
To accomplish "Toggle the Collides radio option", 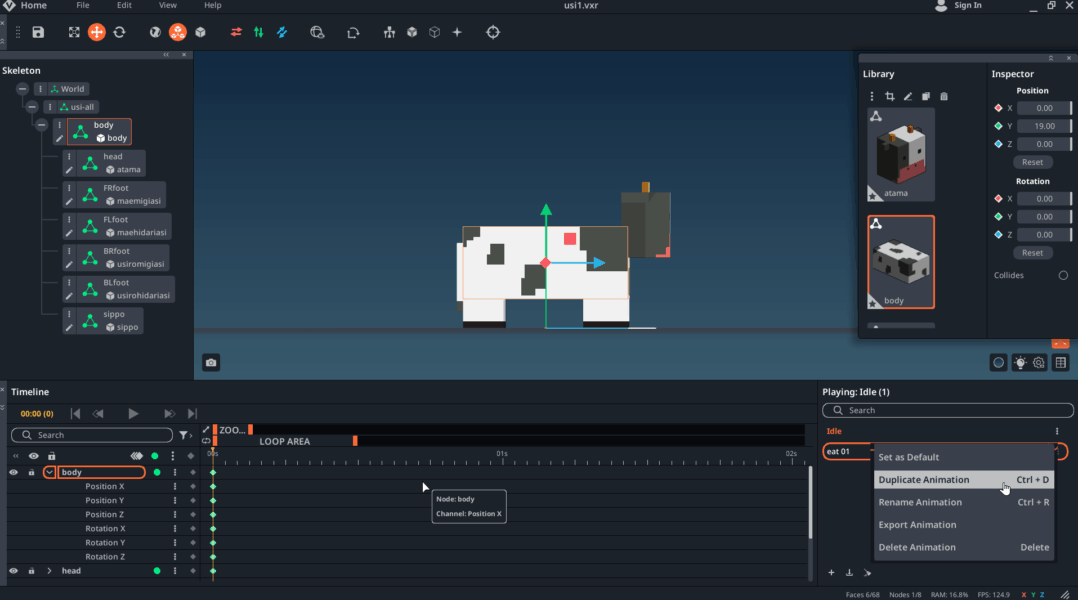I will tap(1063, 275).
